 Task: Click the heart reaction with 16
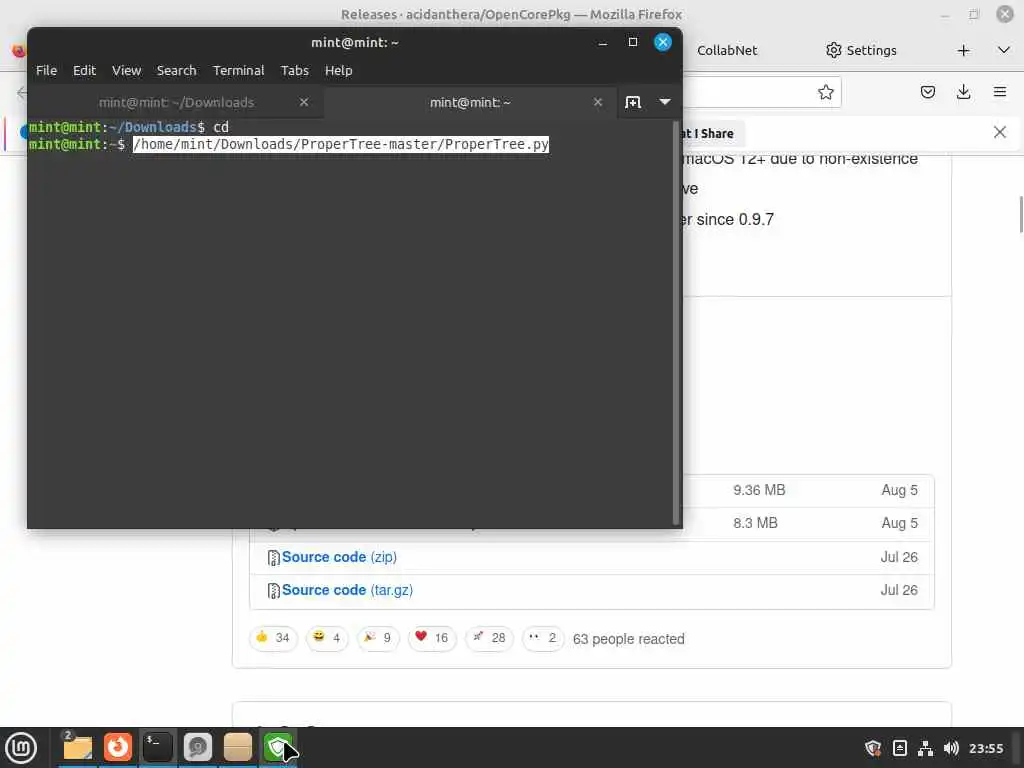tap(432, 638)
